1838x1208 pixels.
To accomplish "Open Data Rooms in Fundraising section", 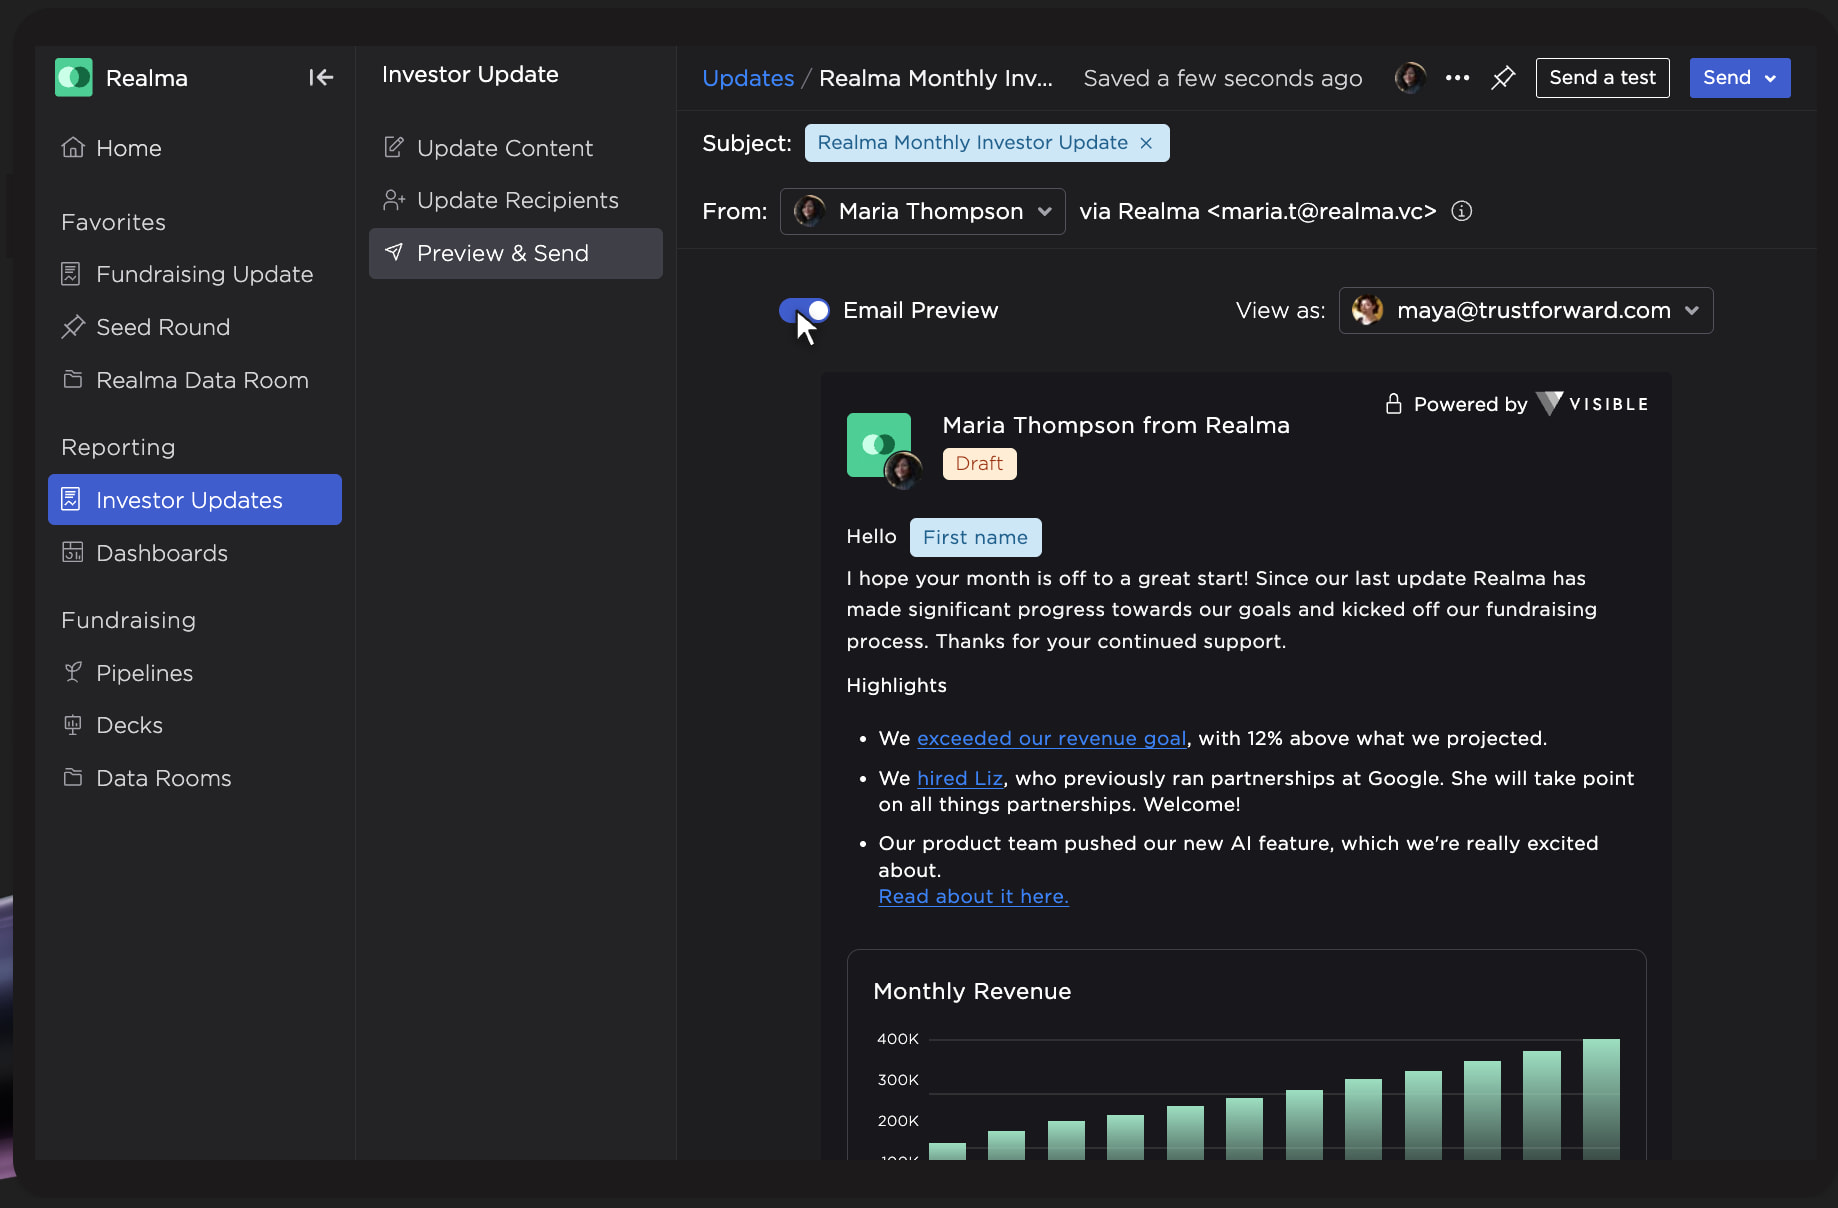I will [x=195, y=778].
